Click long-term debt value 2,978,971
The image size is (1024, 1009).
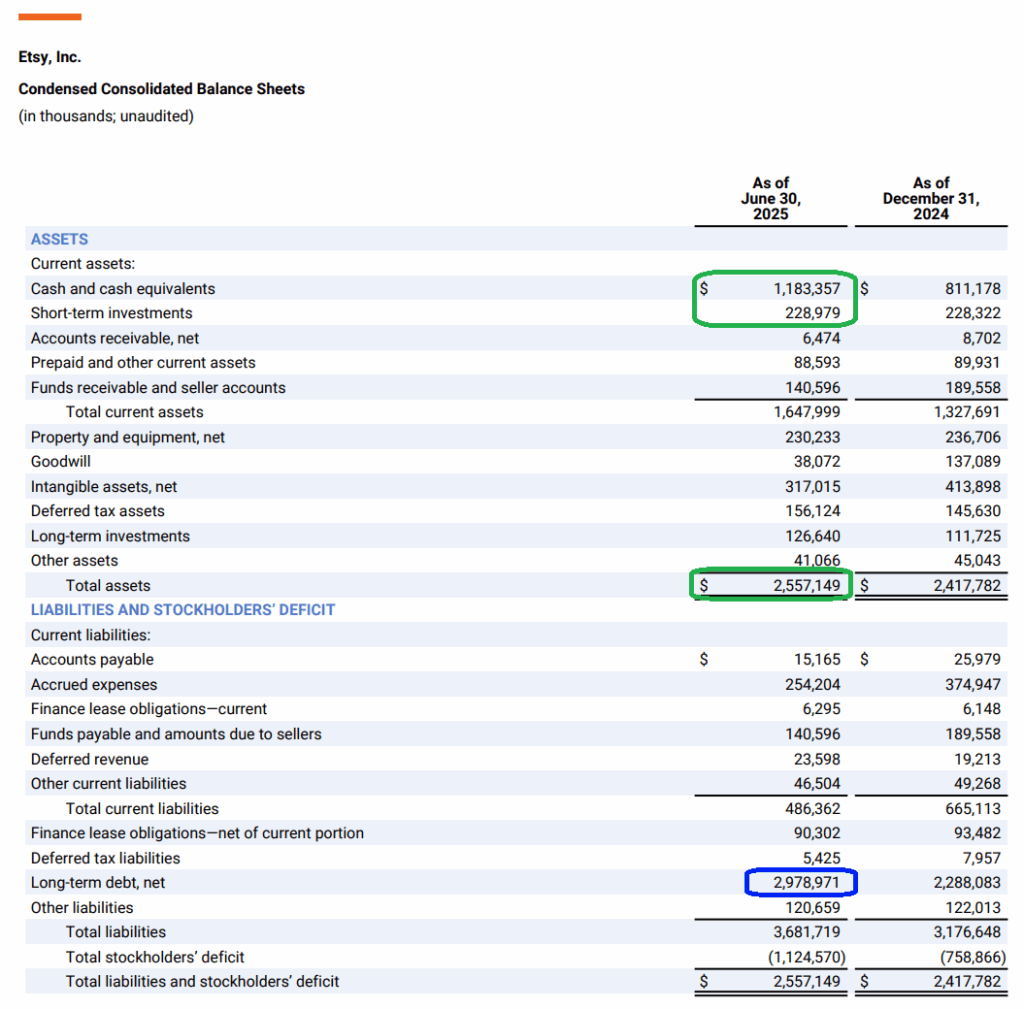807,883
